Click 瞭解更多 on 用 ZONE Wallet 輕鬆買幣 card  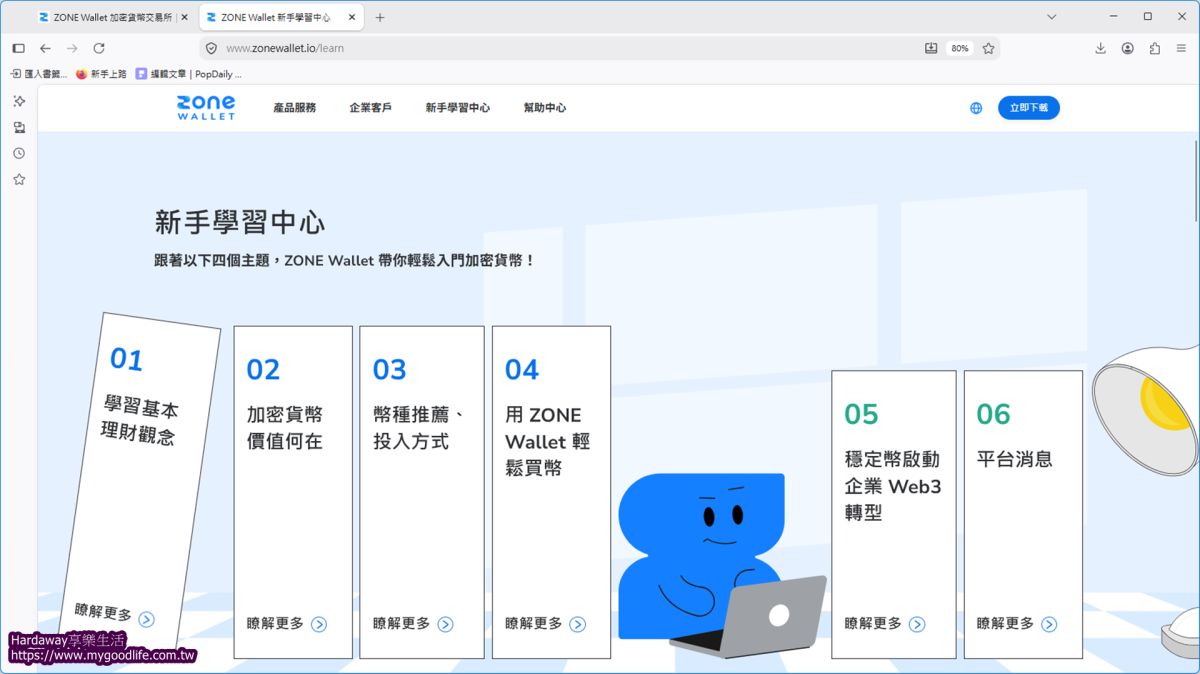(x=534, y=624)
